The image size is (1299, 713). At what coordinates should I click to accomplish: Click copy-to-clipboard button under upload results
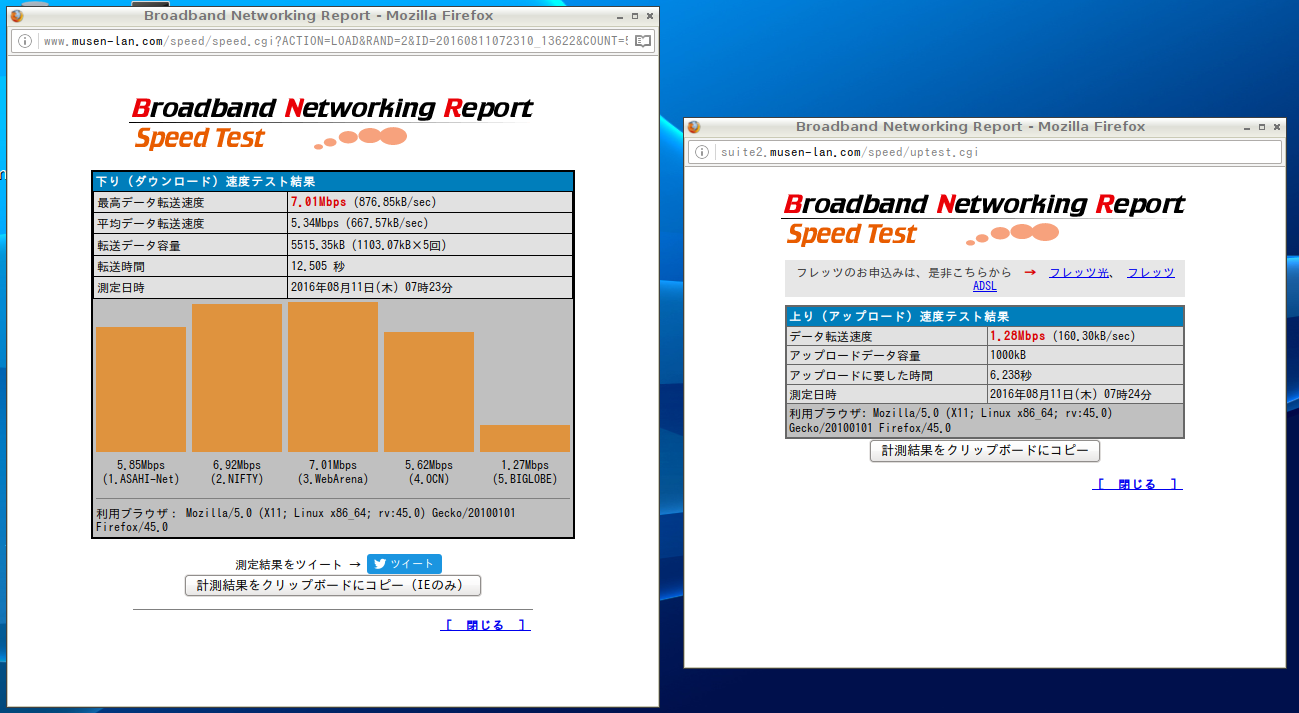click(x=985, y=451)
